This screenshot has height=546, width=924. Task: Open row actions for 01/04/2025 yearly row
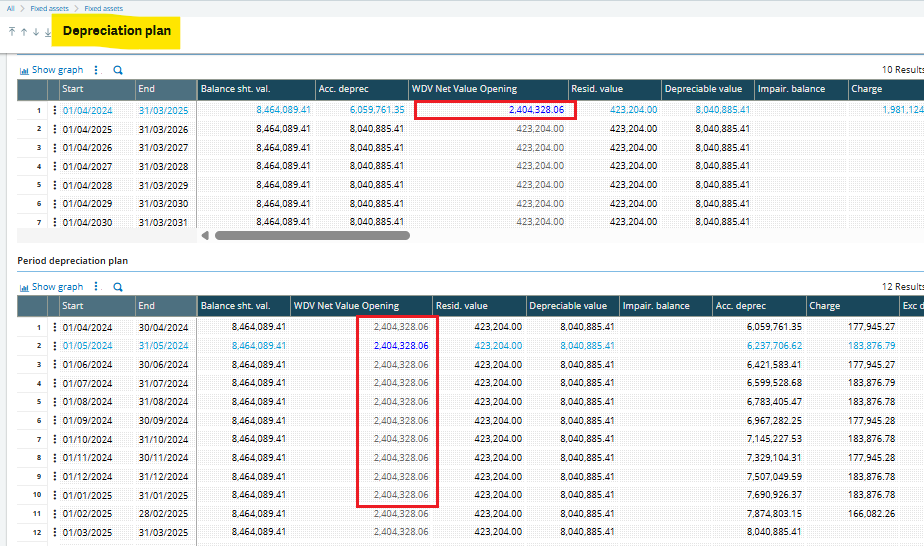coord(54,129)
